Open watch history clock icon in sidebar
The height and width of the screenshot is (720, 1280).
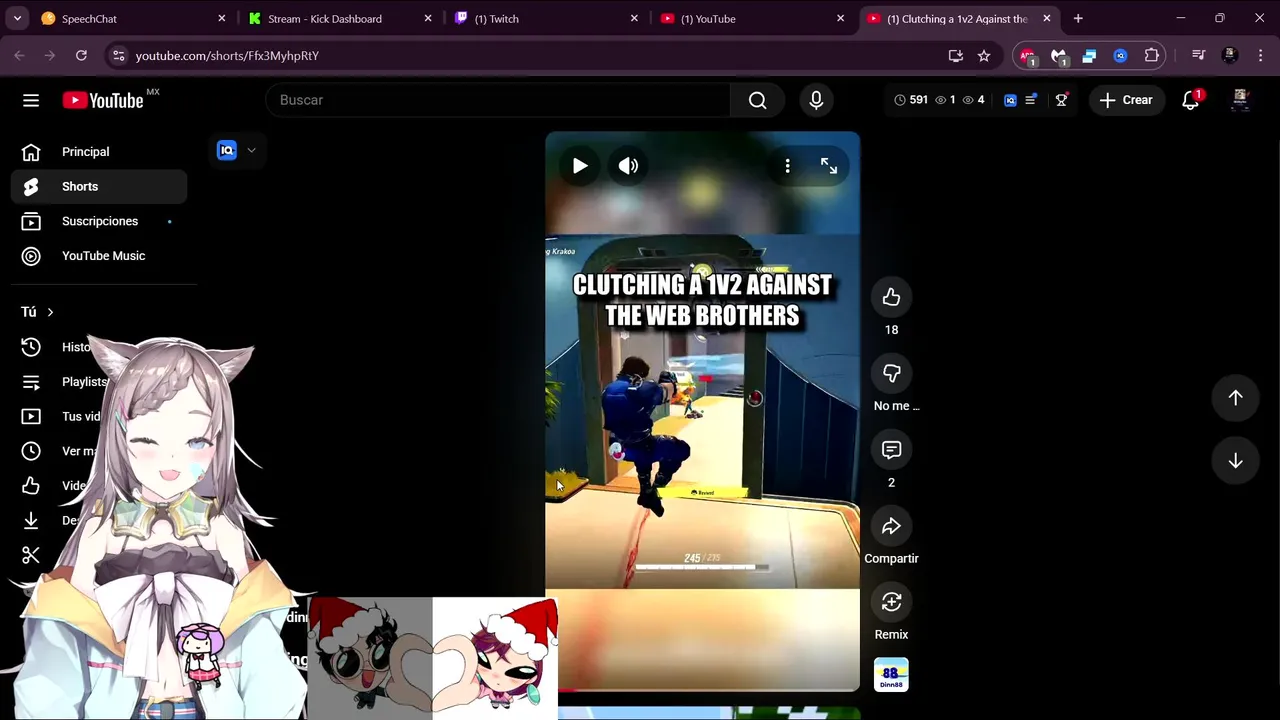click(31, 347)
